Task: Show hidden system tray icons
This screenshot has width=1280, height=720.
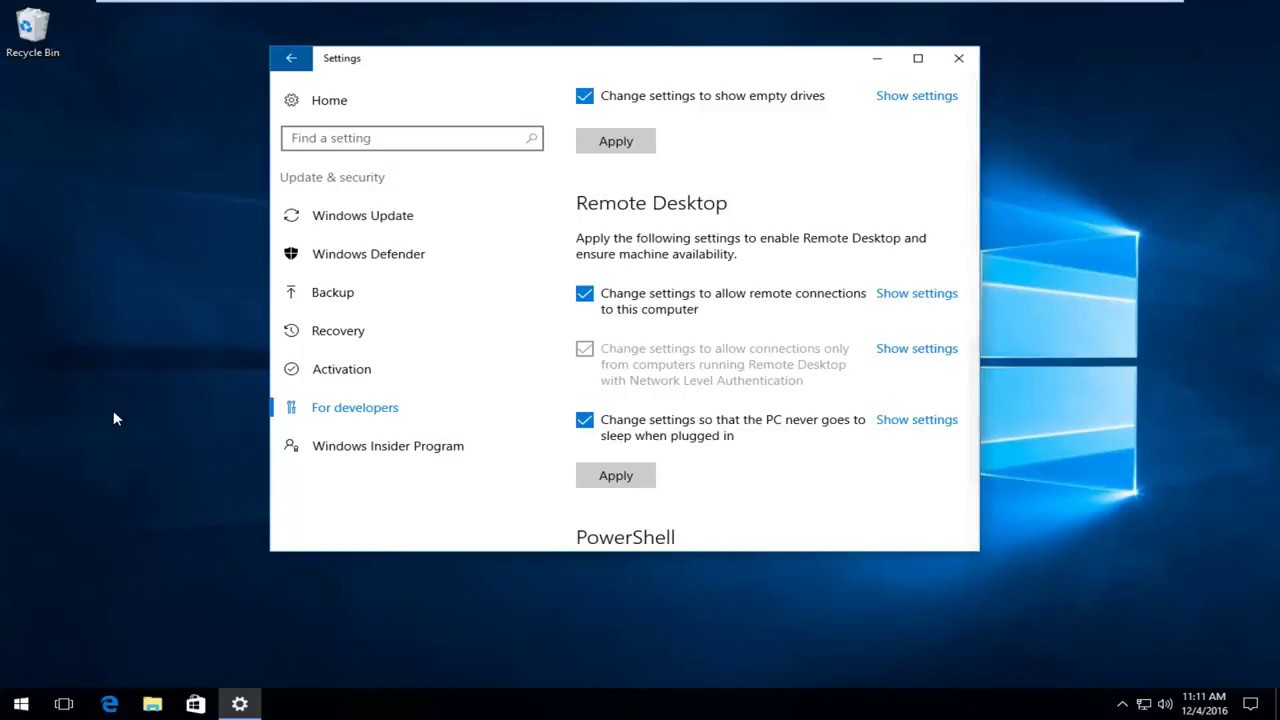Action: pyautogui.click(x=1122, y=704)
